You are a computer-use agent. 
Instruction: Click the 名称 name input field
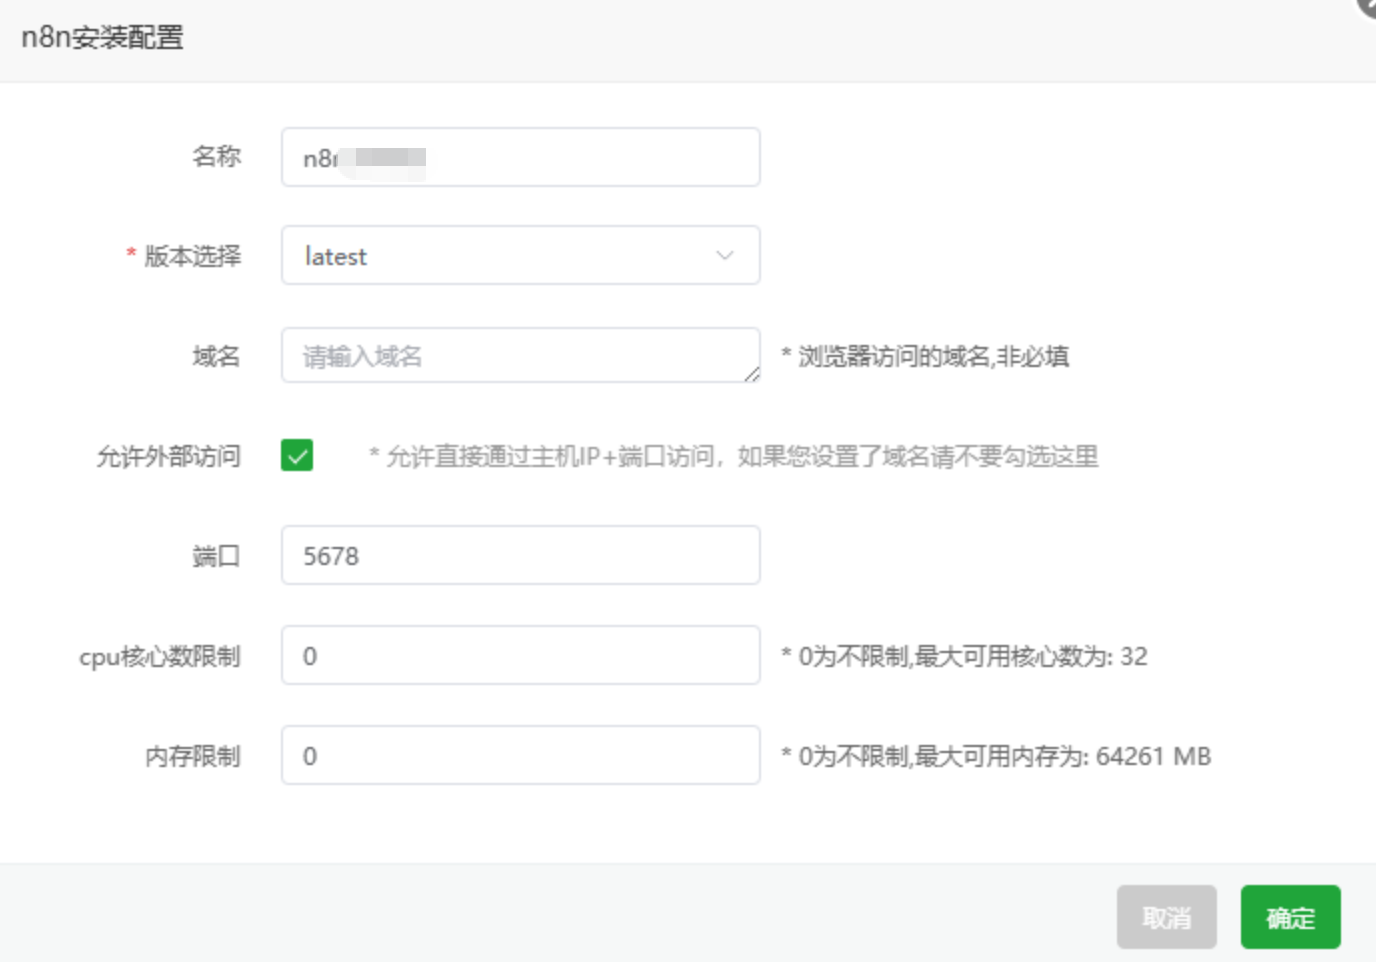[520, 157]
